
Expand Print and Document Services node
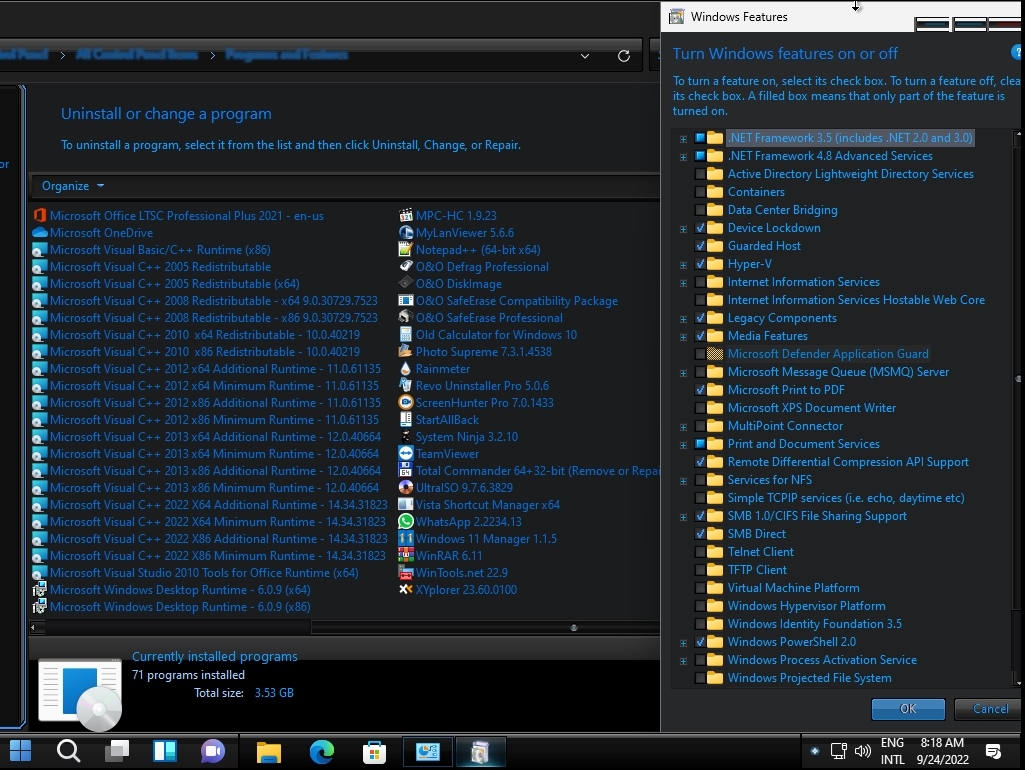coord(683,444)
